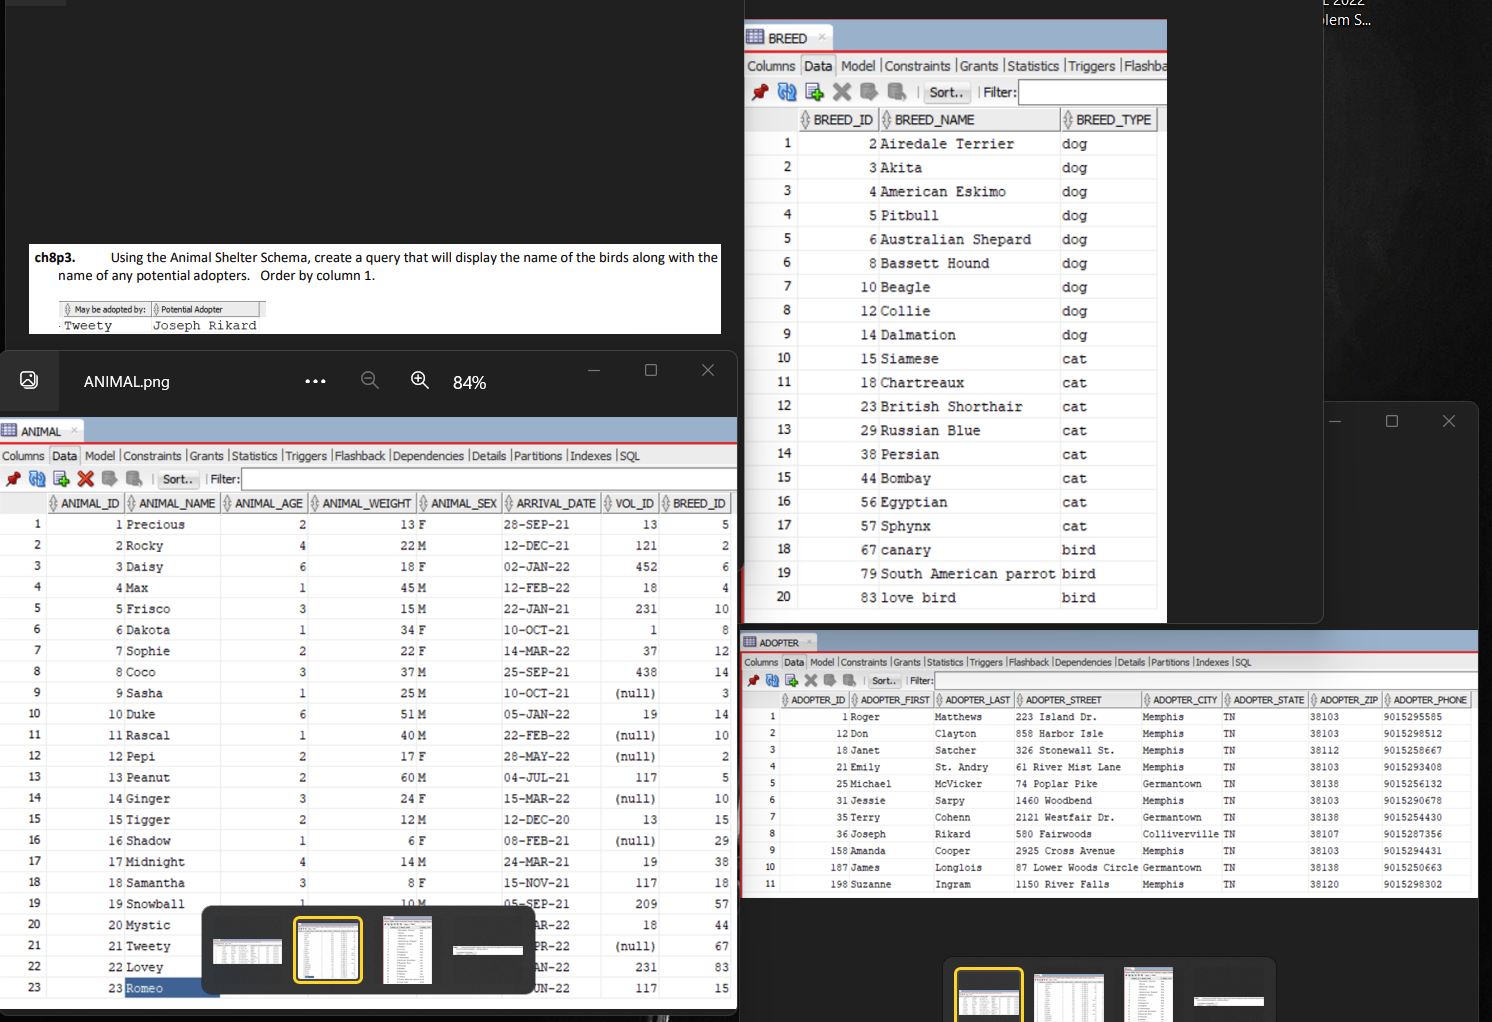Image resolution: width=1492 pixels, height=1022 pixels.
Task: Open the SQL tab in the ADOPTER window
Action: [x=1242, y=662]
